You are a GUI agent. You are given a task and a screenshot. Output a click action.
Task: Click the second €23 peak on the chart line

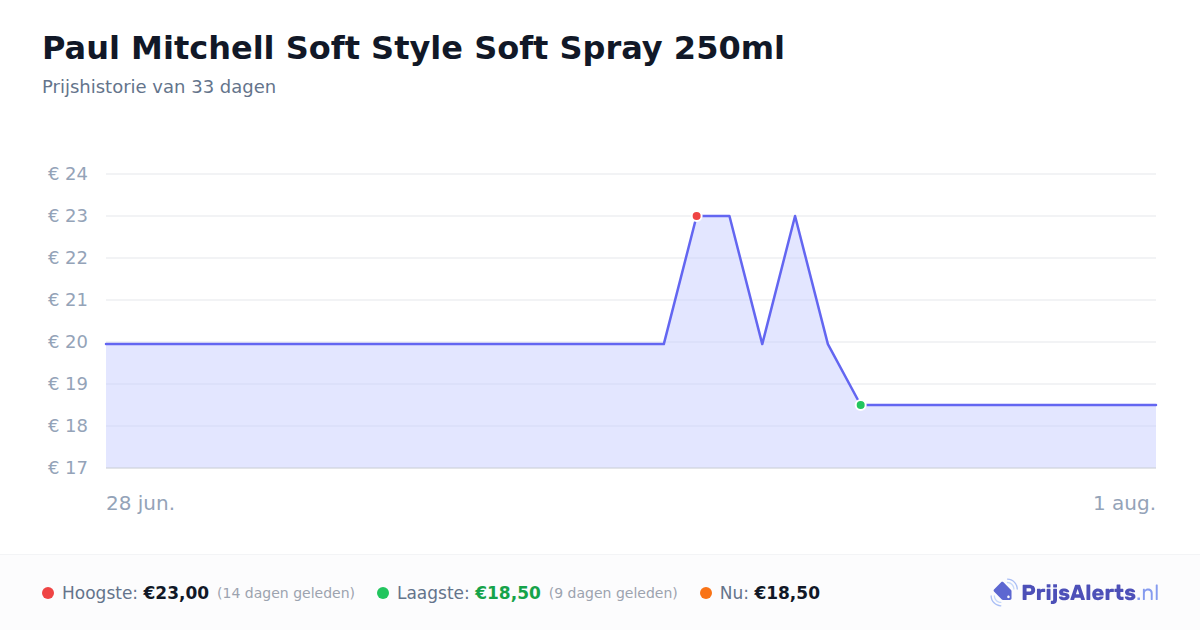point(795,216)
